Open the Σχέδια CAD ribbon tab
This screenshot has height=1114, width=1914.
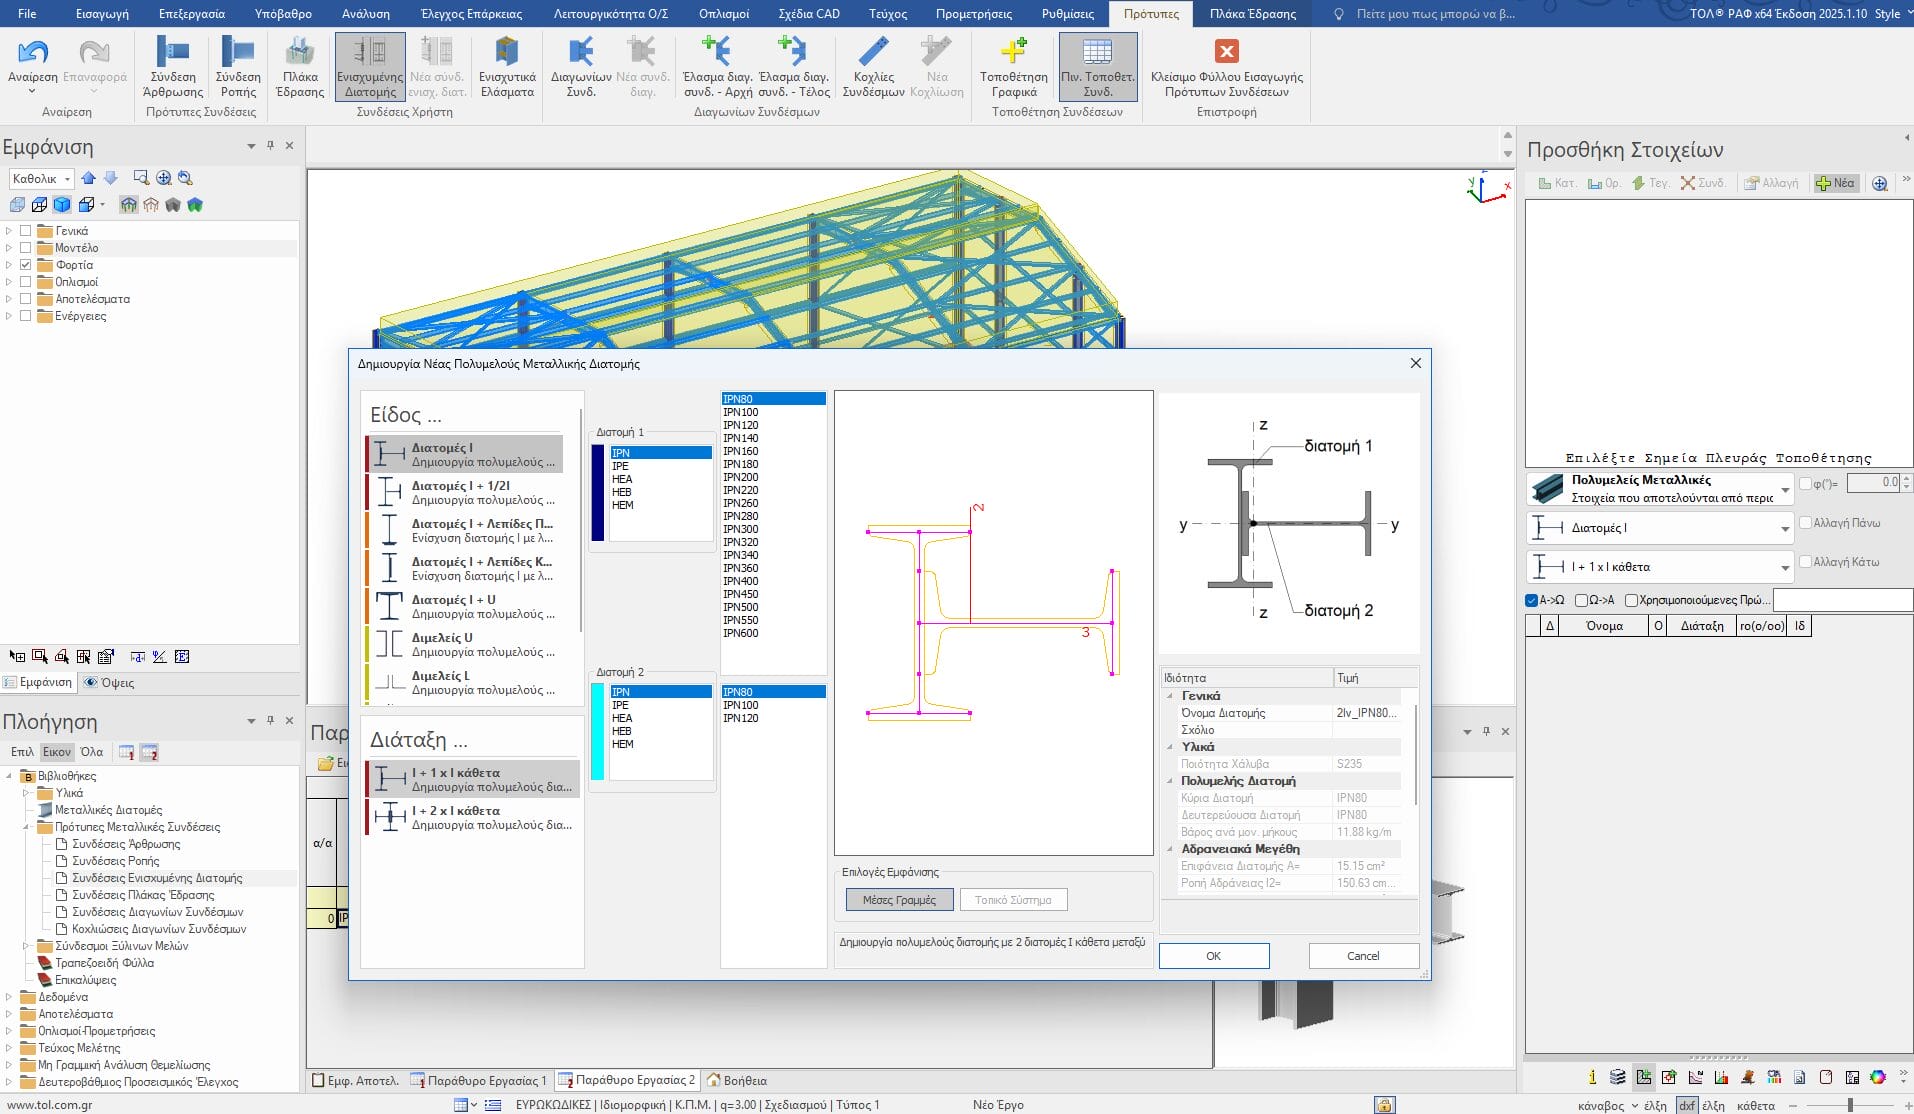click(808, 14)
